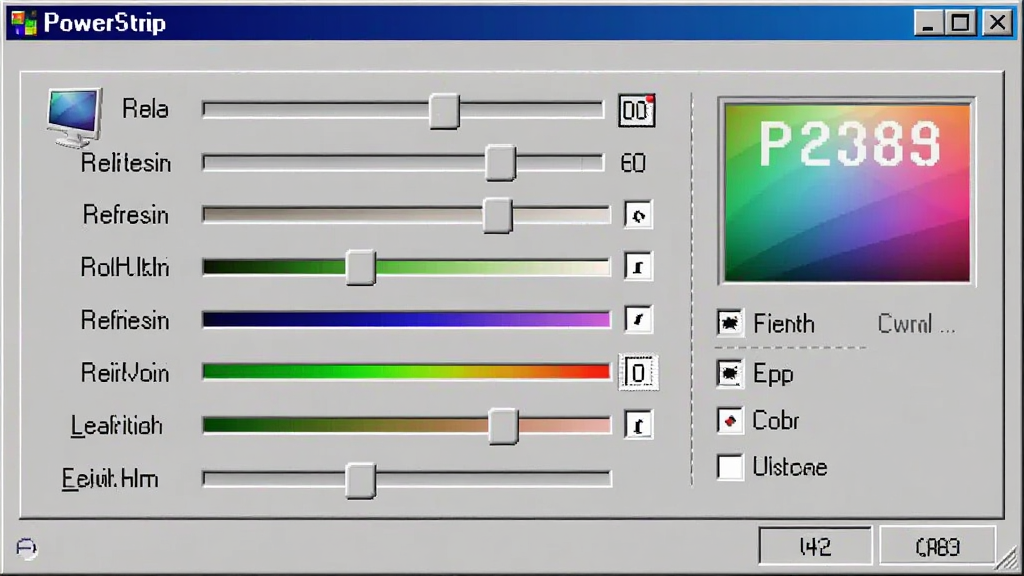The image size is (1024, 576).
Task: Click the Eeiuit.Hlm label
Action: (x=110, y=479)
